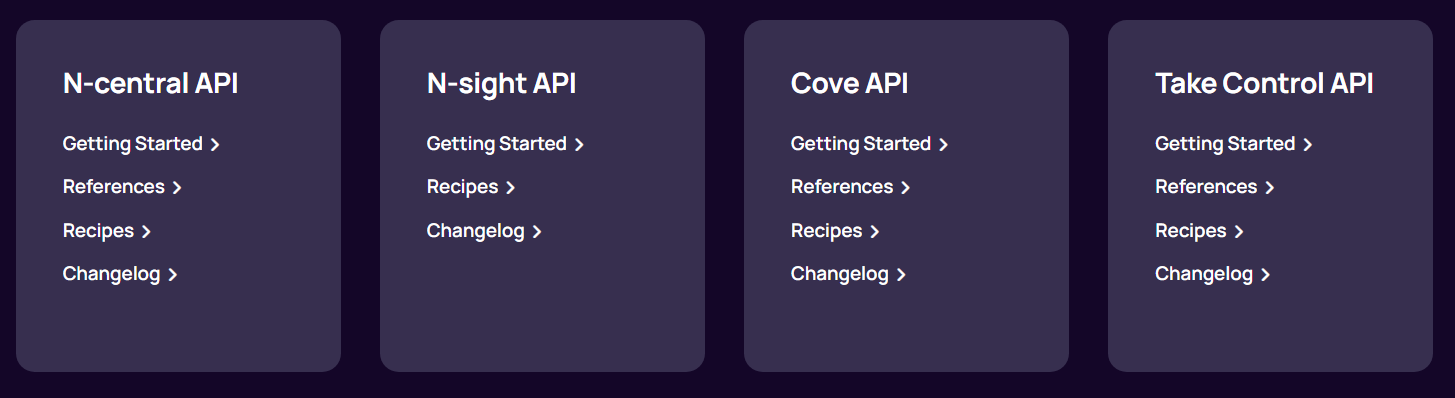Viewport: 1455px width, 398px height.
Task: Click the Take Control API card heading
Action: pos(1264,84)
